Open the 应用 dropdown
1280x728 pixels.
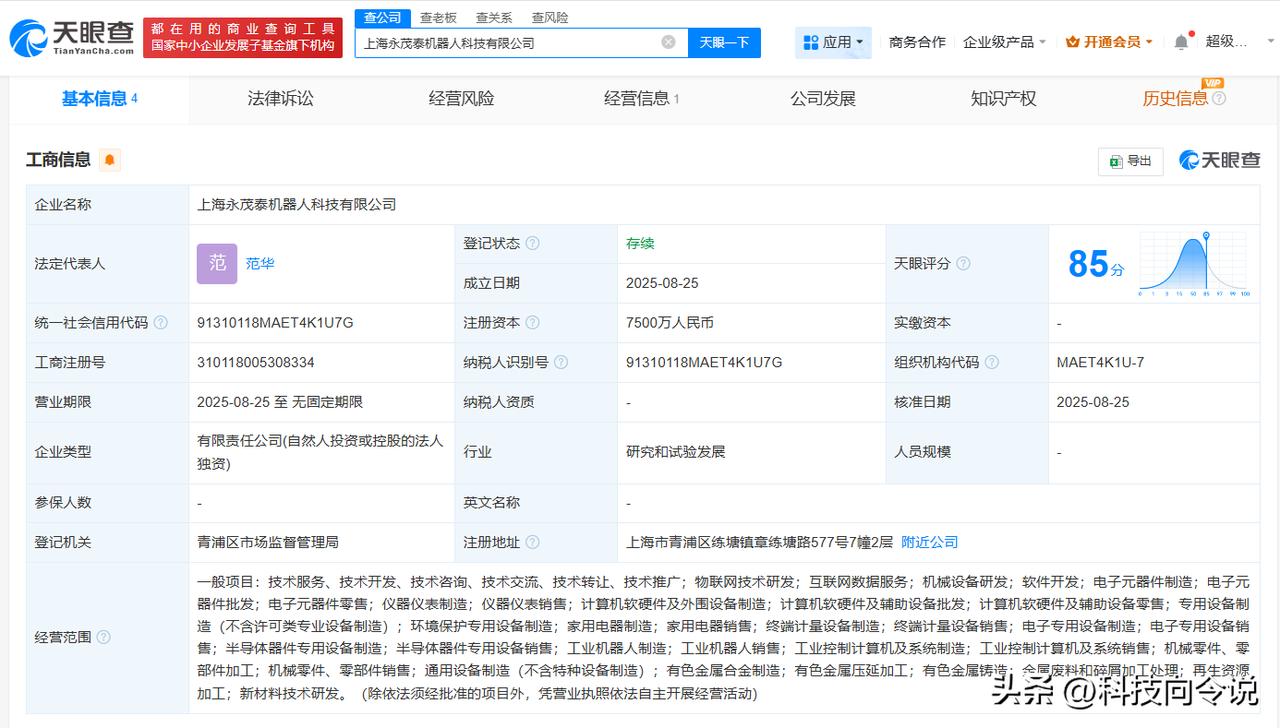coord(834,42)
